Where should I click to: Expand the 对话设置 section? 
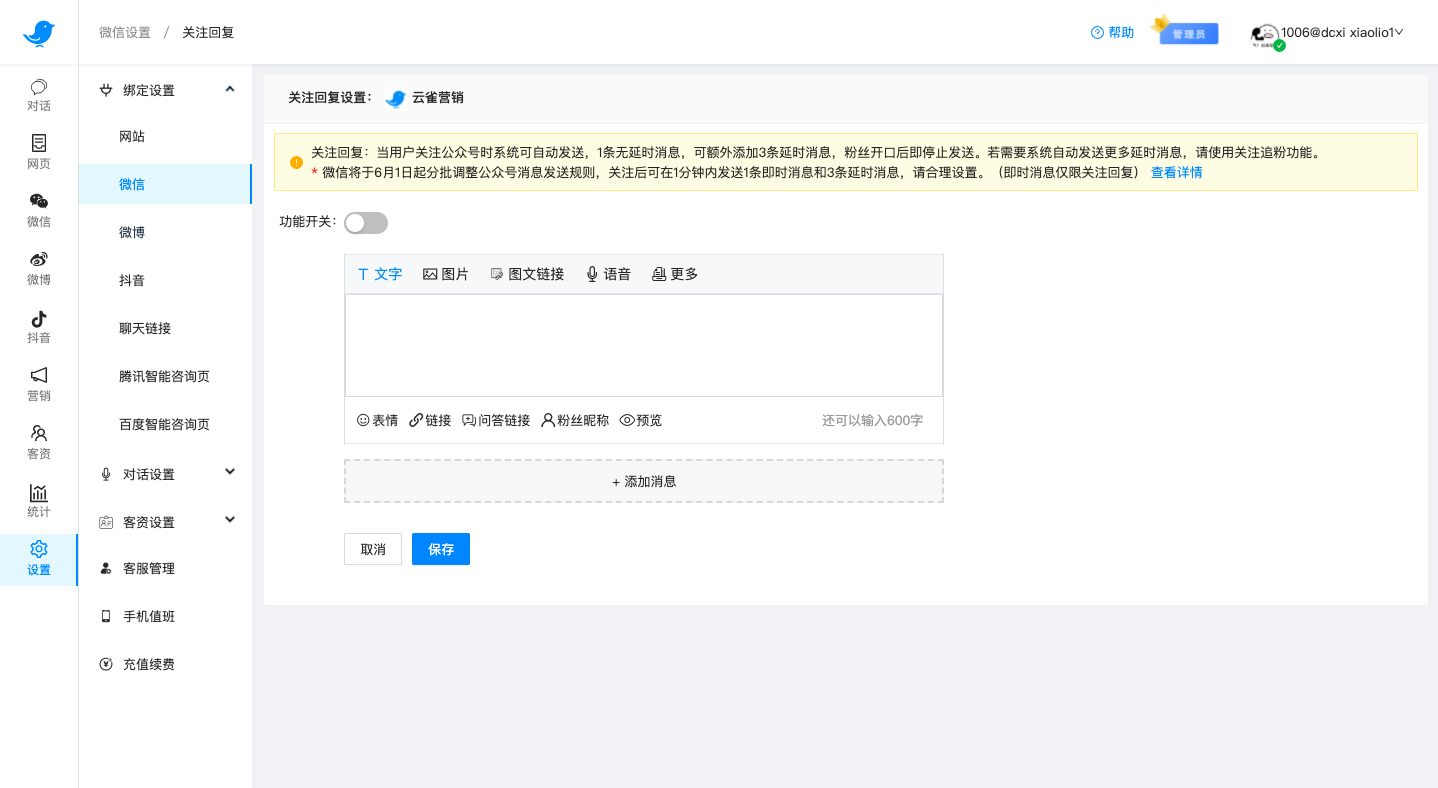pyautogui.click(x=166, y=472)
